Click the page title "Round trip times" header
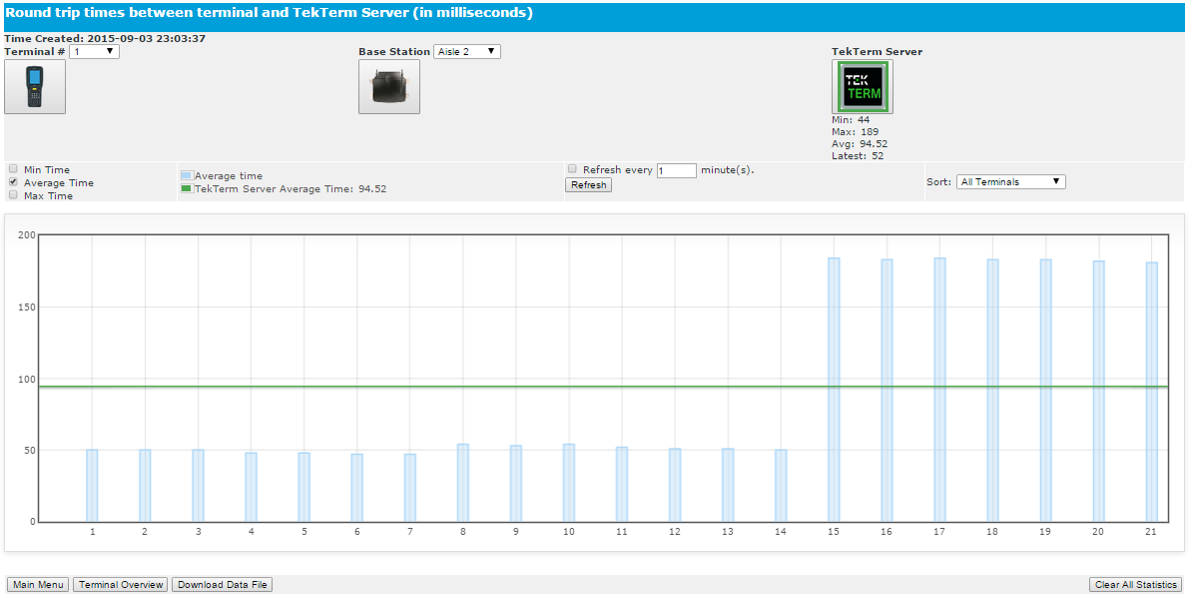The image size is (1190, 598). [x=269, y=13]
